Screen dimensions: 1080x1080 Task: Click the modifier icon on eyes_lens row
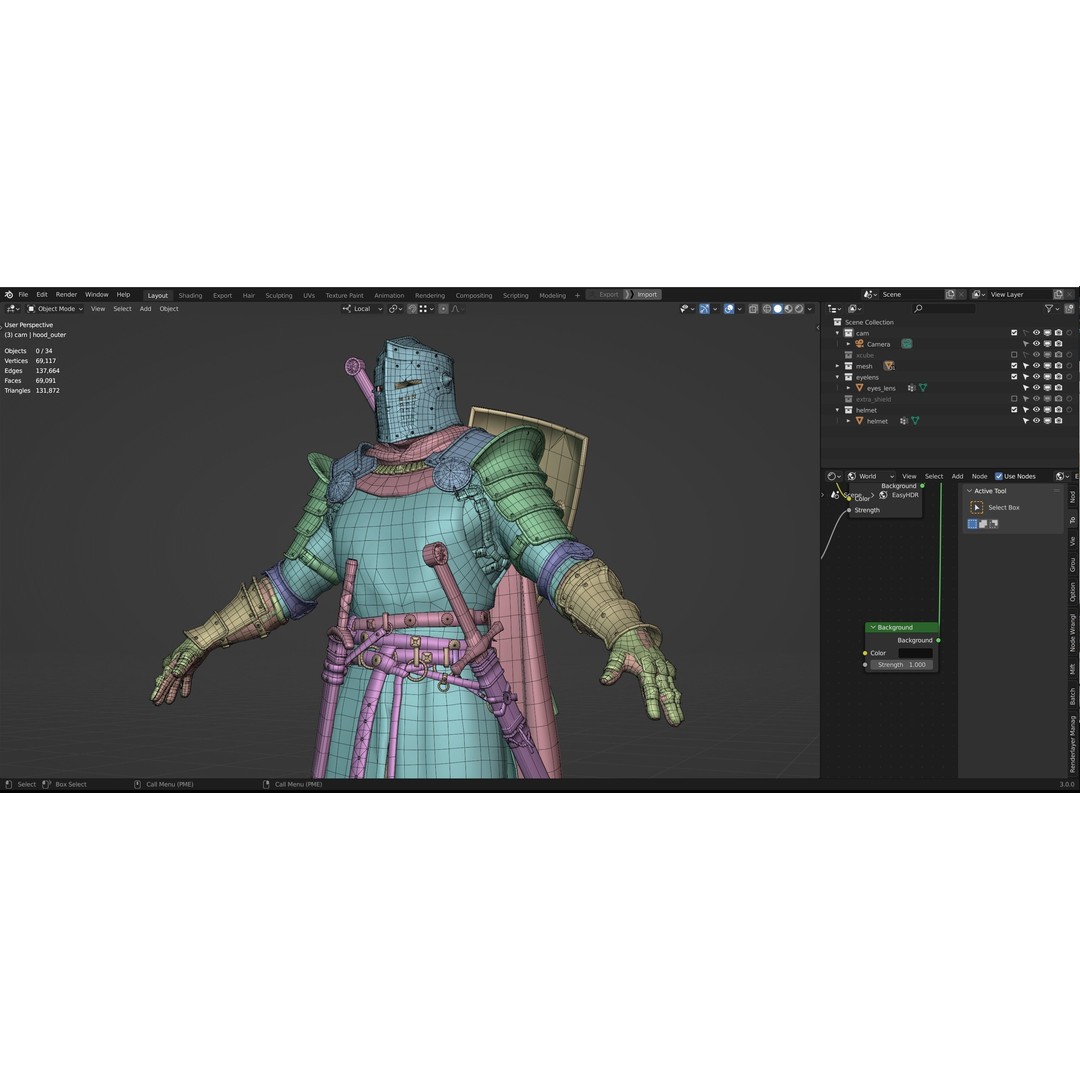click(x=911, y=388)
